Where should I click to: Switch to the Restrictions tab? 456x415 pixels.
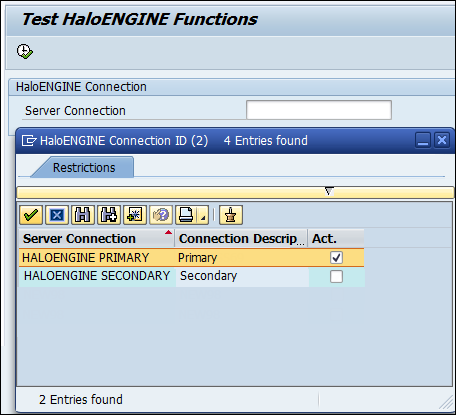(84, 167)
